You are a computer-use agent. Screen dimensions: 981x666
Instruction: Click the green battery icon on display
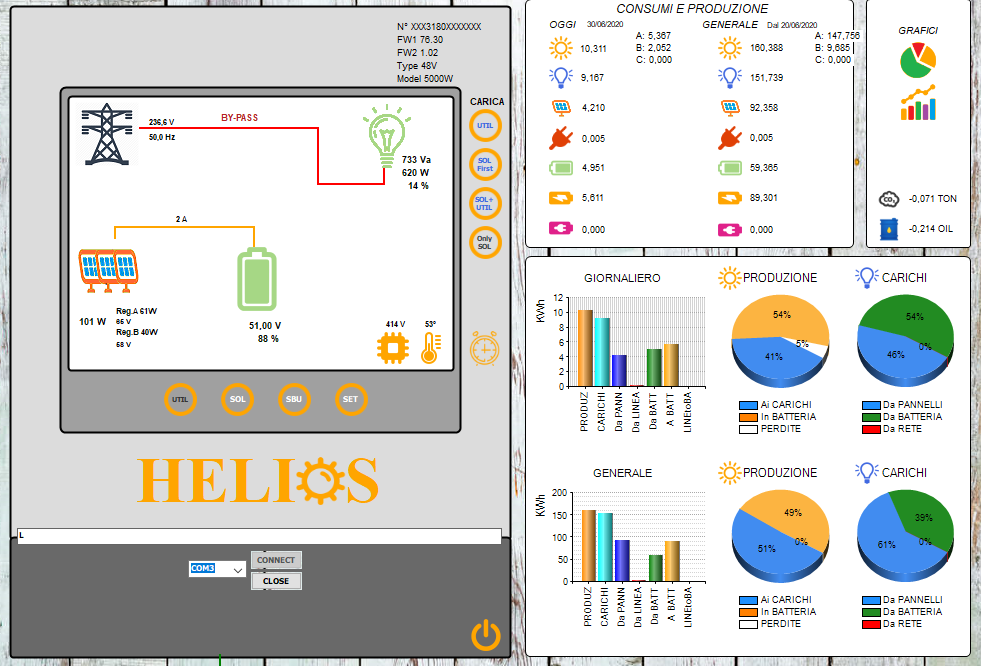point(257,280)
